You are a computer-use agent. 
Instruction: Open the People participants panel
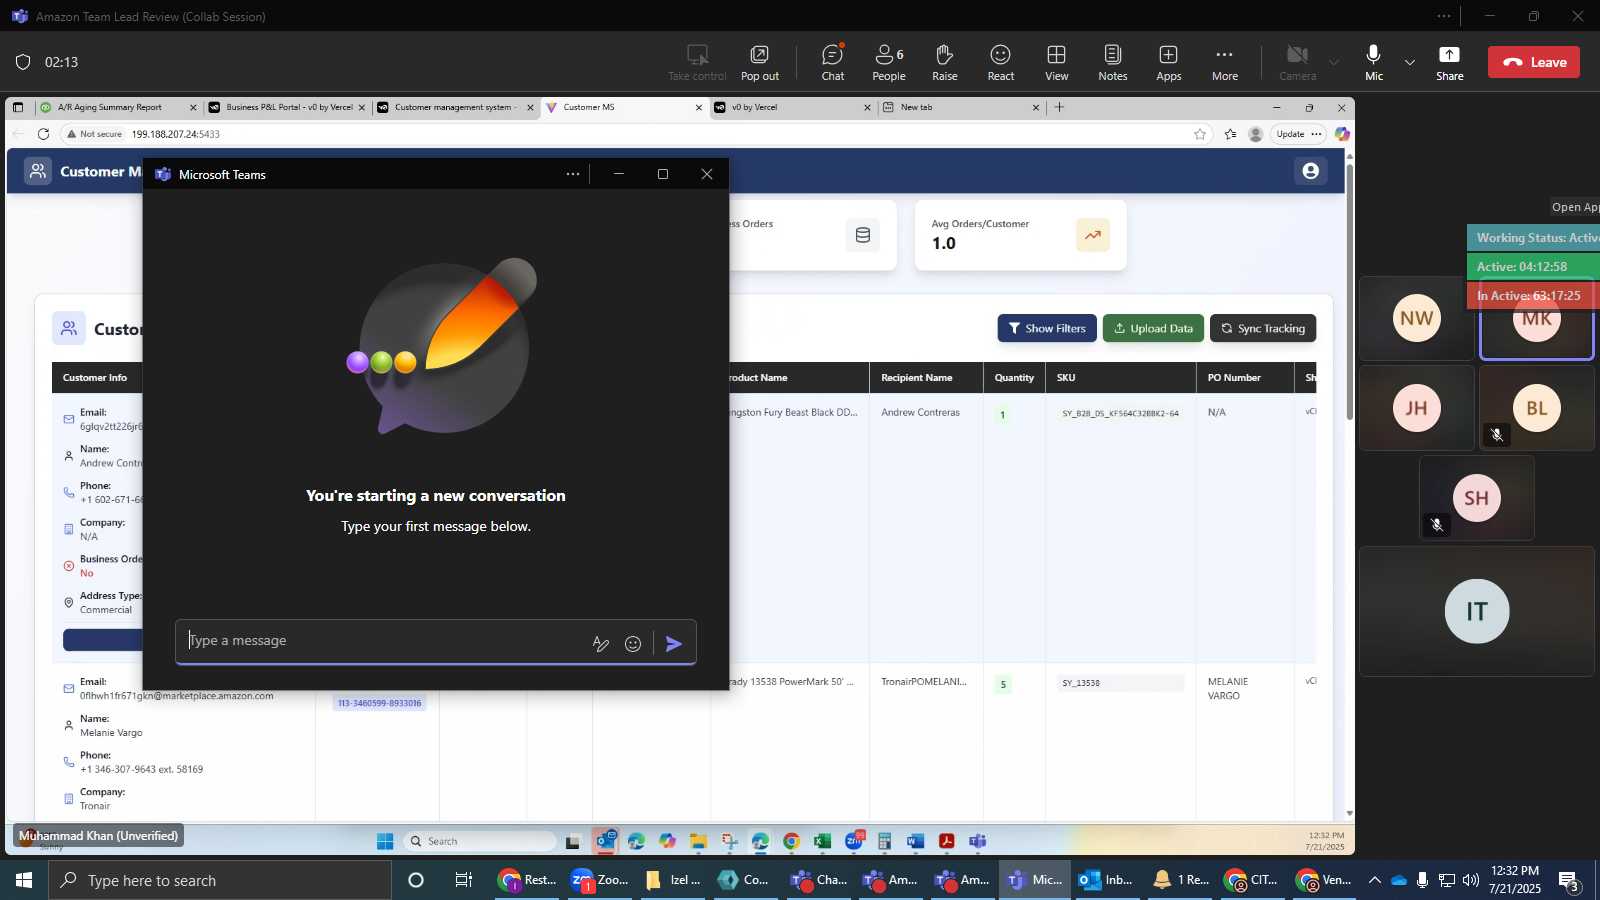(888, 62)
